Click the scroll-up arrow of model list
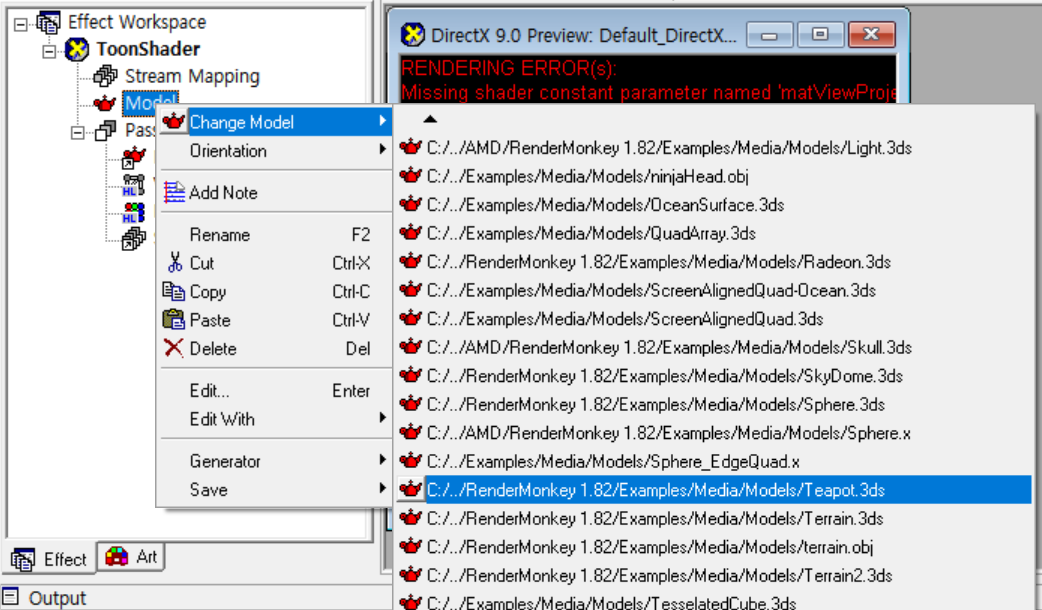The image size is (1042, 610). coord(430,120)
